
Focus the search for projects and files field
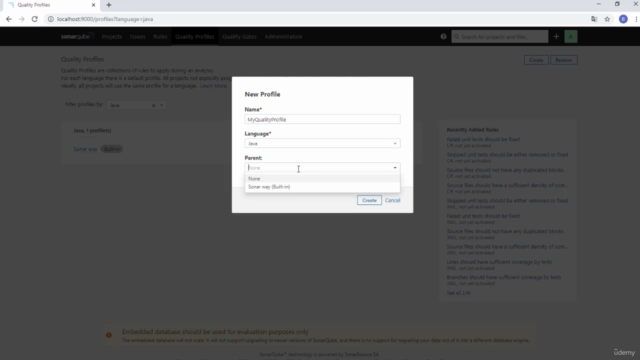(500, 36)
